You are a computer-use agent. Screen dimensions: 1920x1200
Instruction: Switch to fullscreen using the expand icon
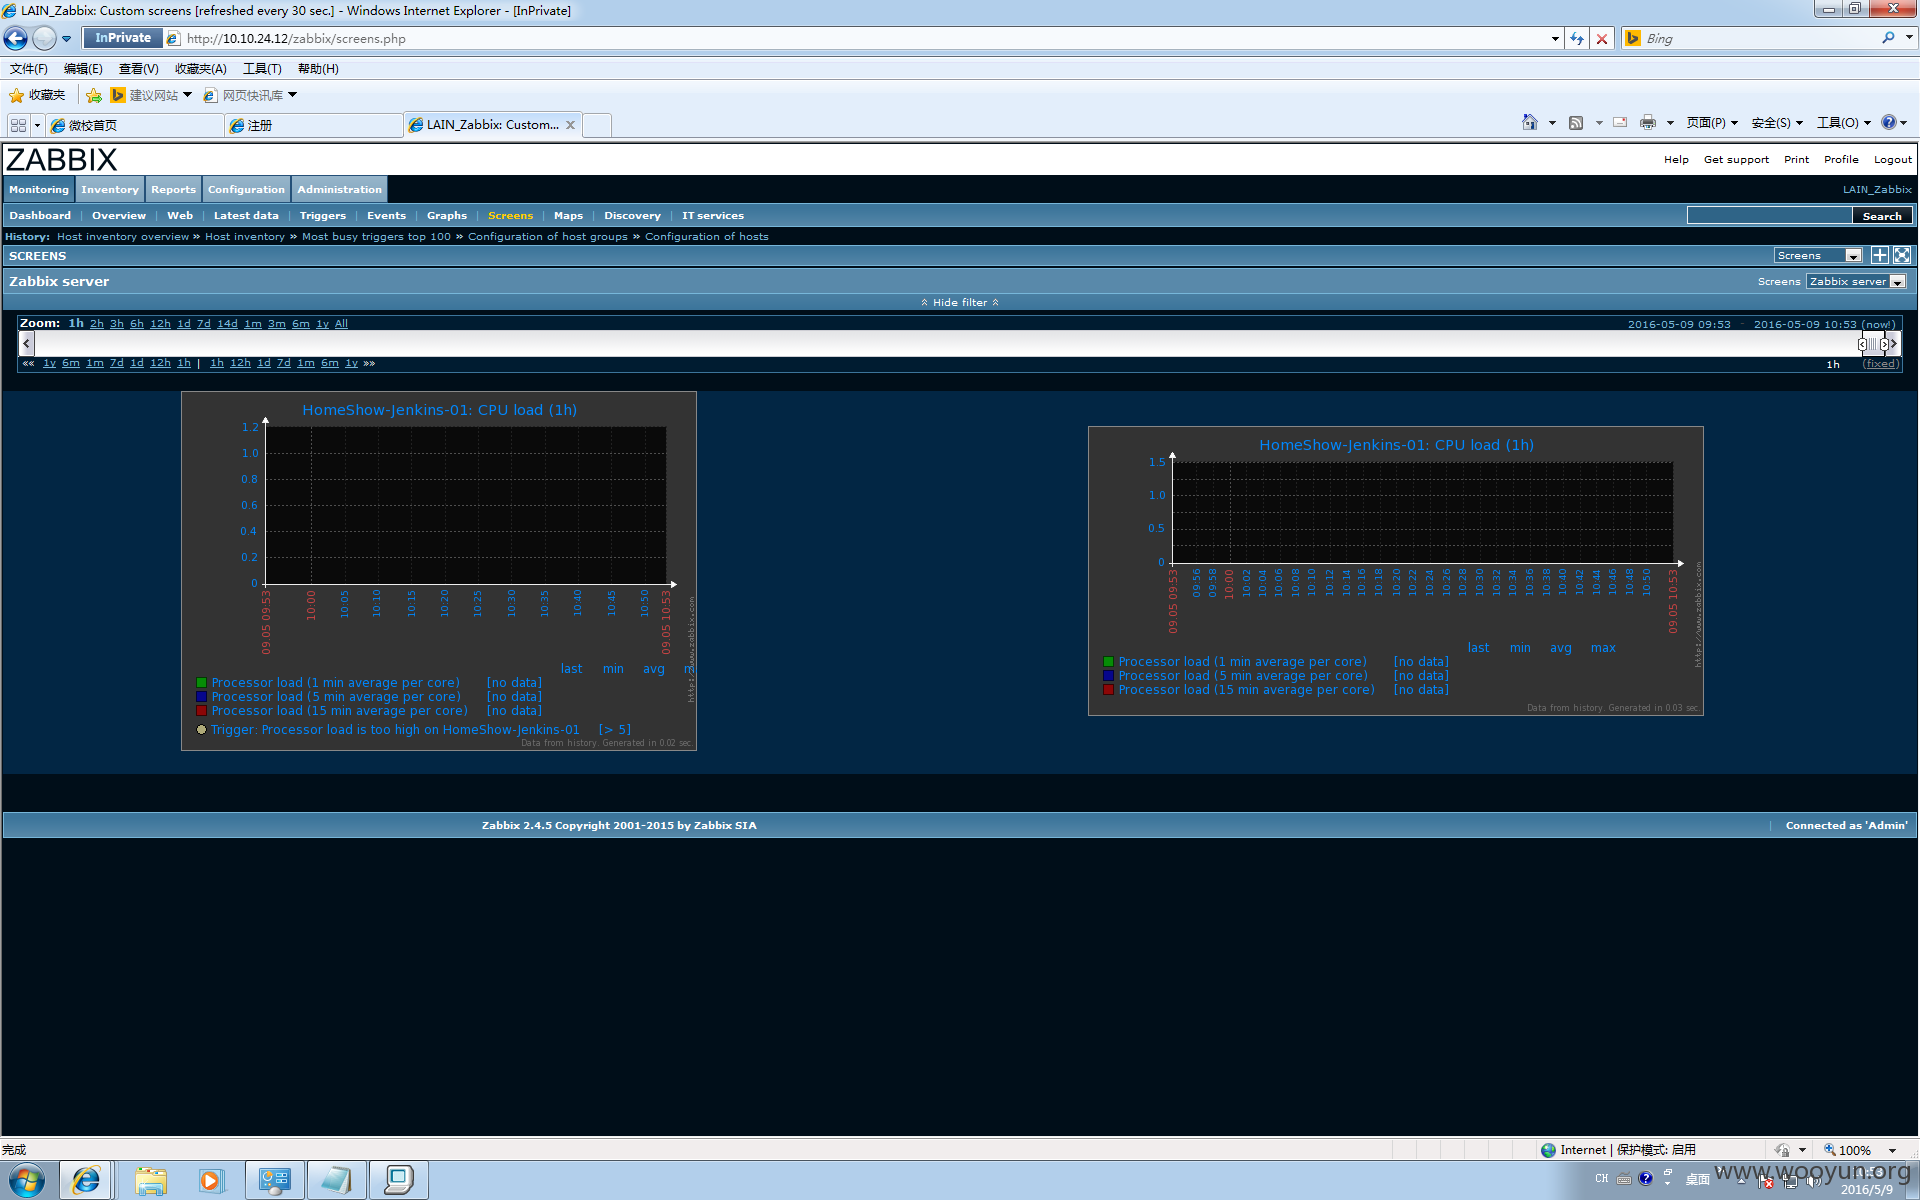[1902, 256]
